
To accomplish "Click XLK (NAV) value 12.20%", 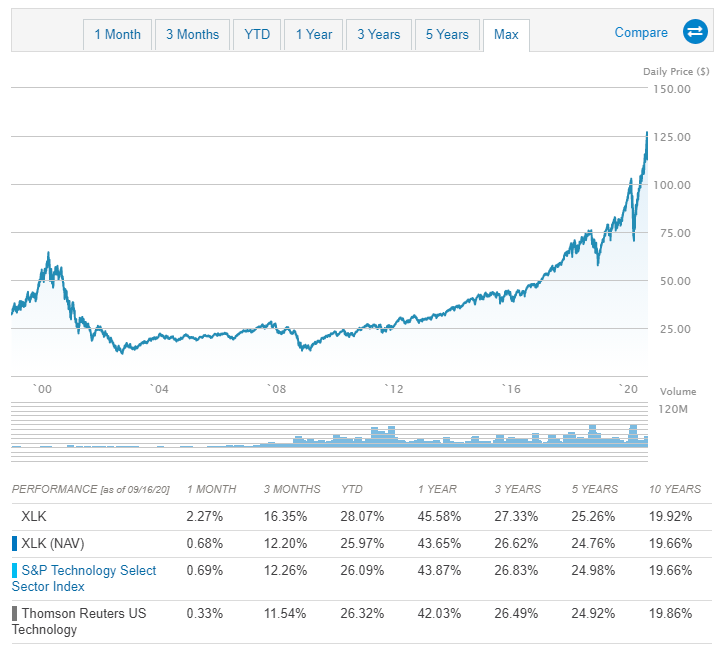I will point(285,543).
